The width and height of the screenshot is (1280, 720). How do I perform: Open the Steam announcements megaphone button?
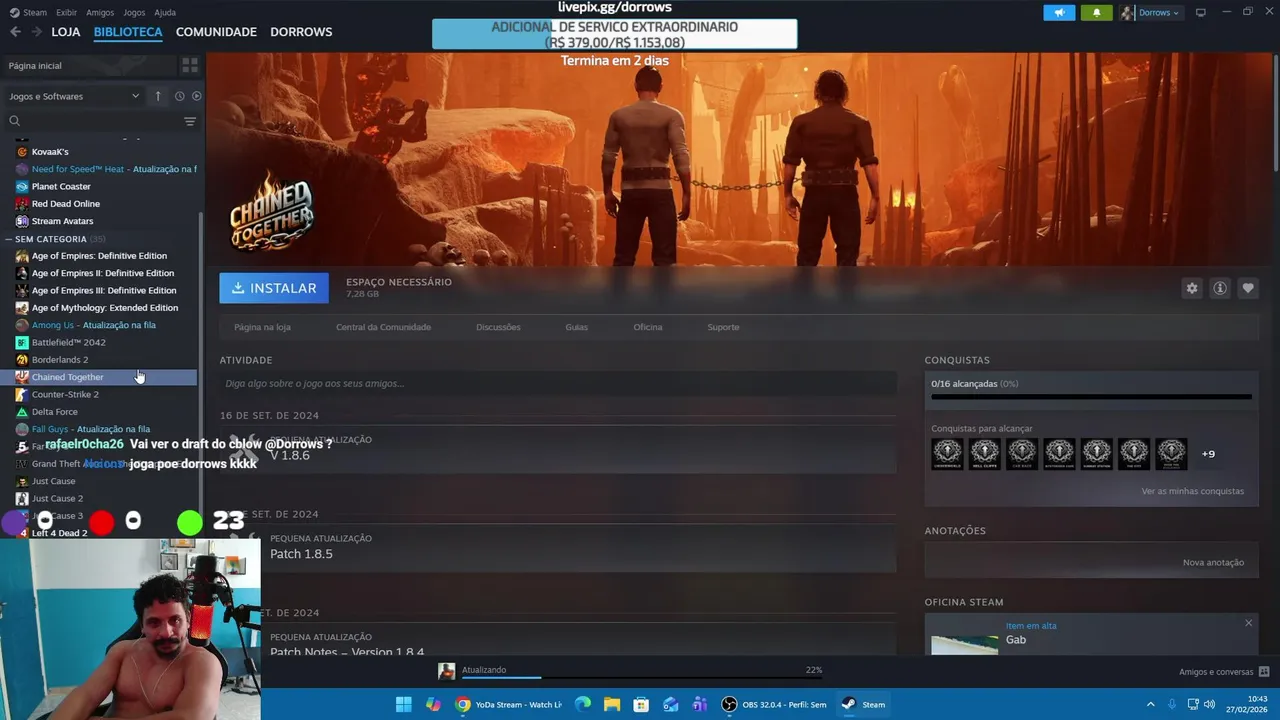pyautogui.click(x=1059, y=13)
